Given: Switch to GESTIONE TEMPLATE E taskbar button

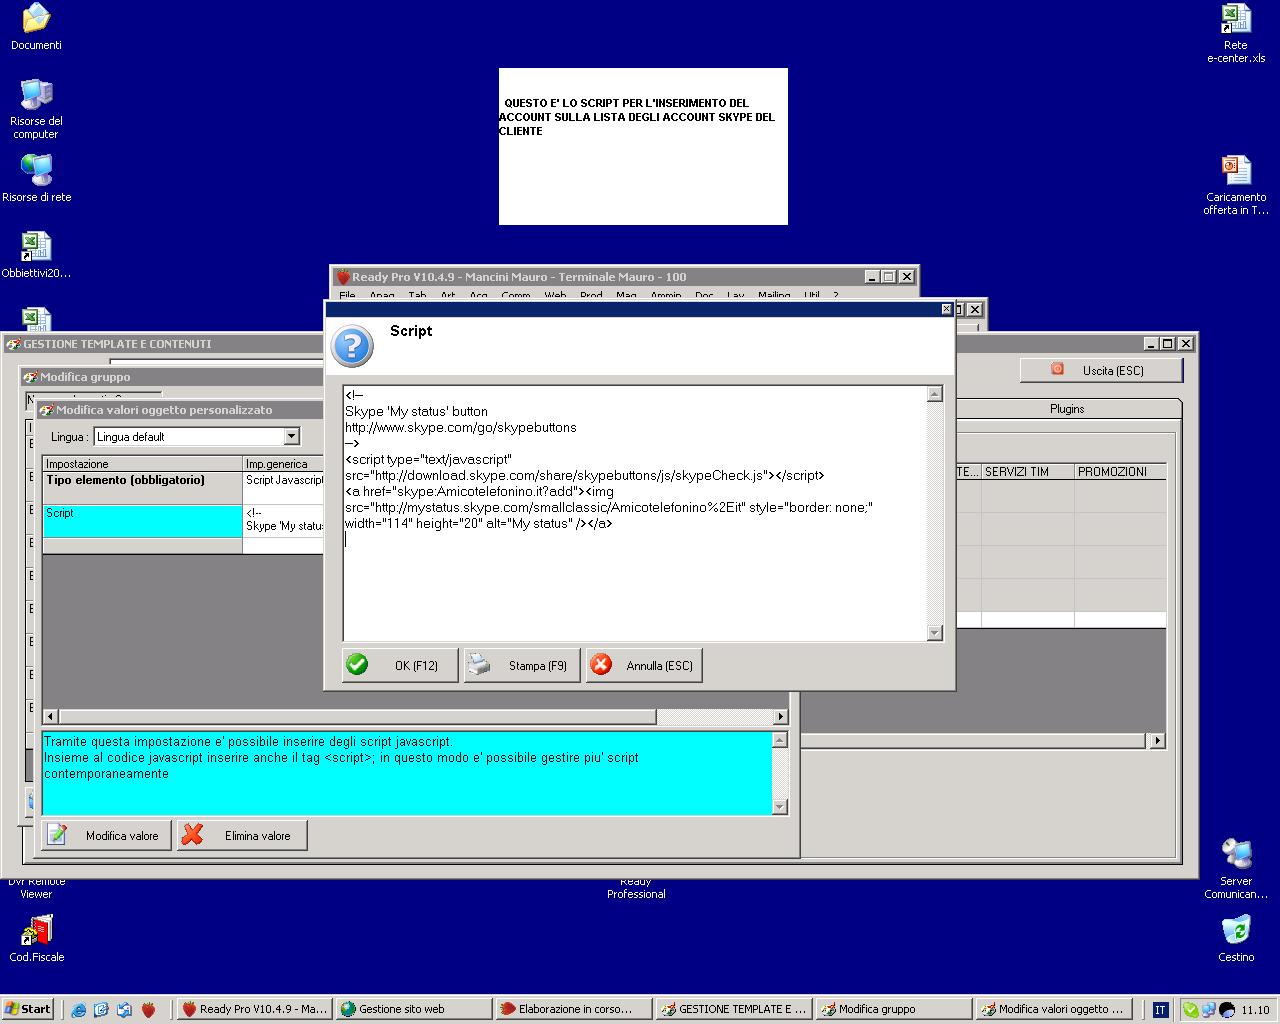Looking at the screenshot, I should tap(734, 1009).
